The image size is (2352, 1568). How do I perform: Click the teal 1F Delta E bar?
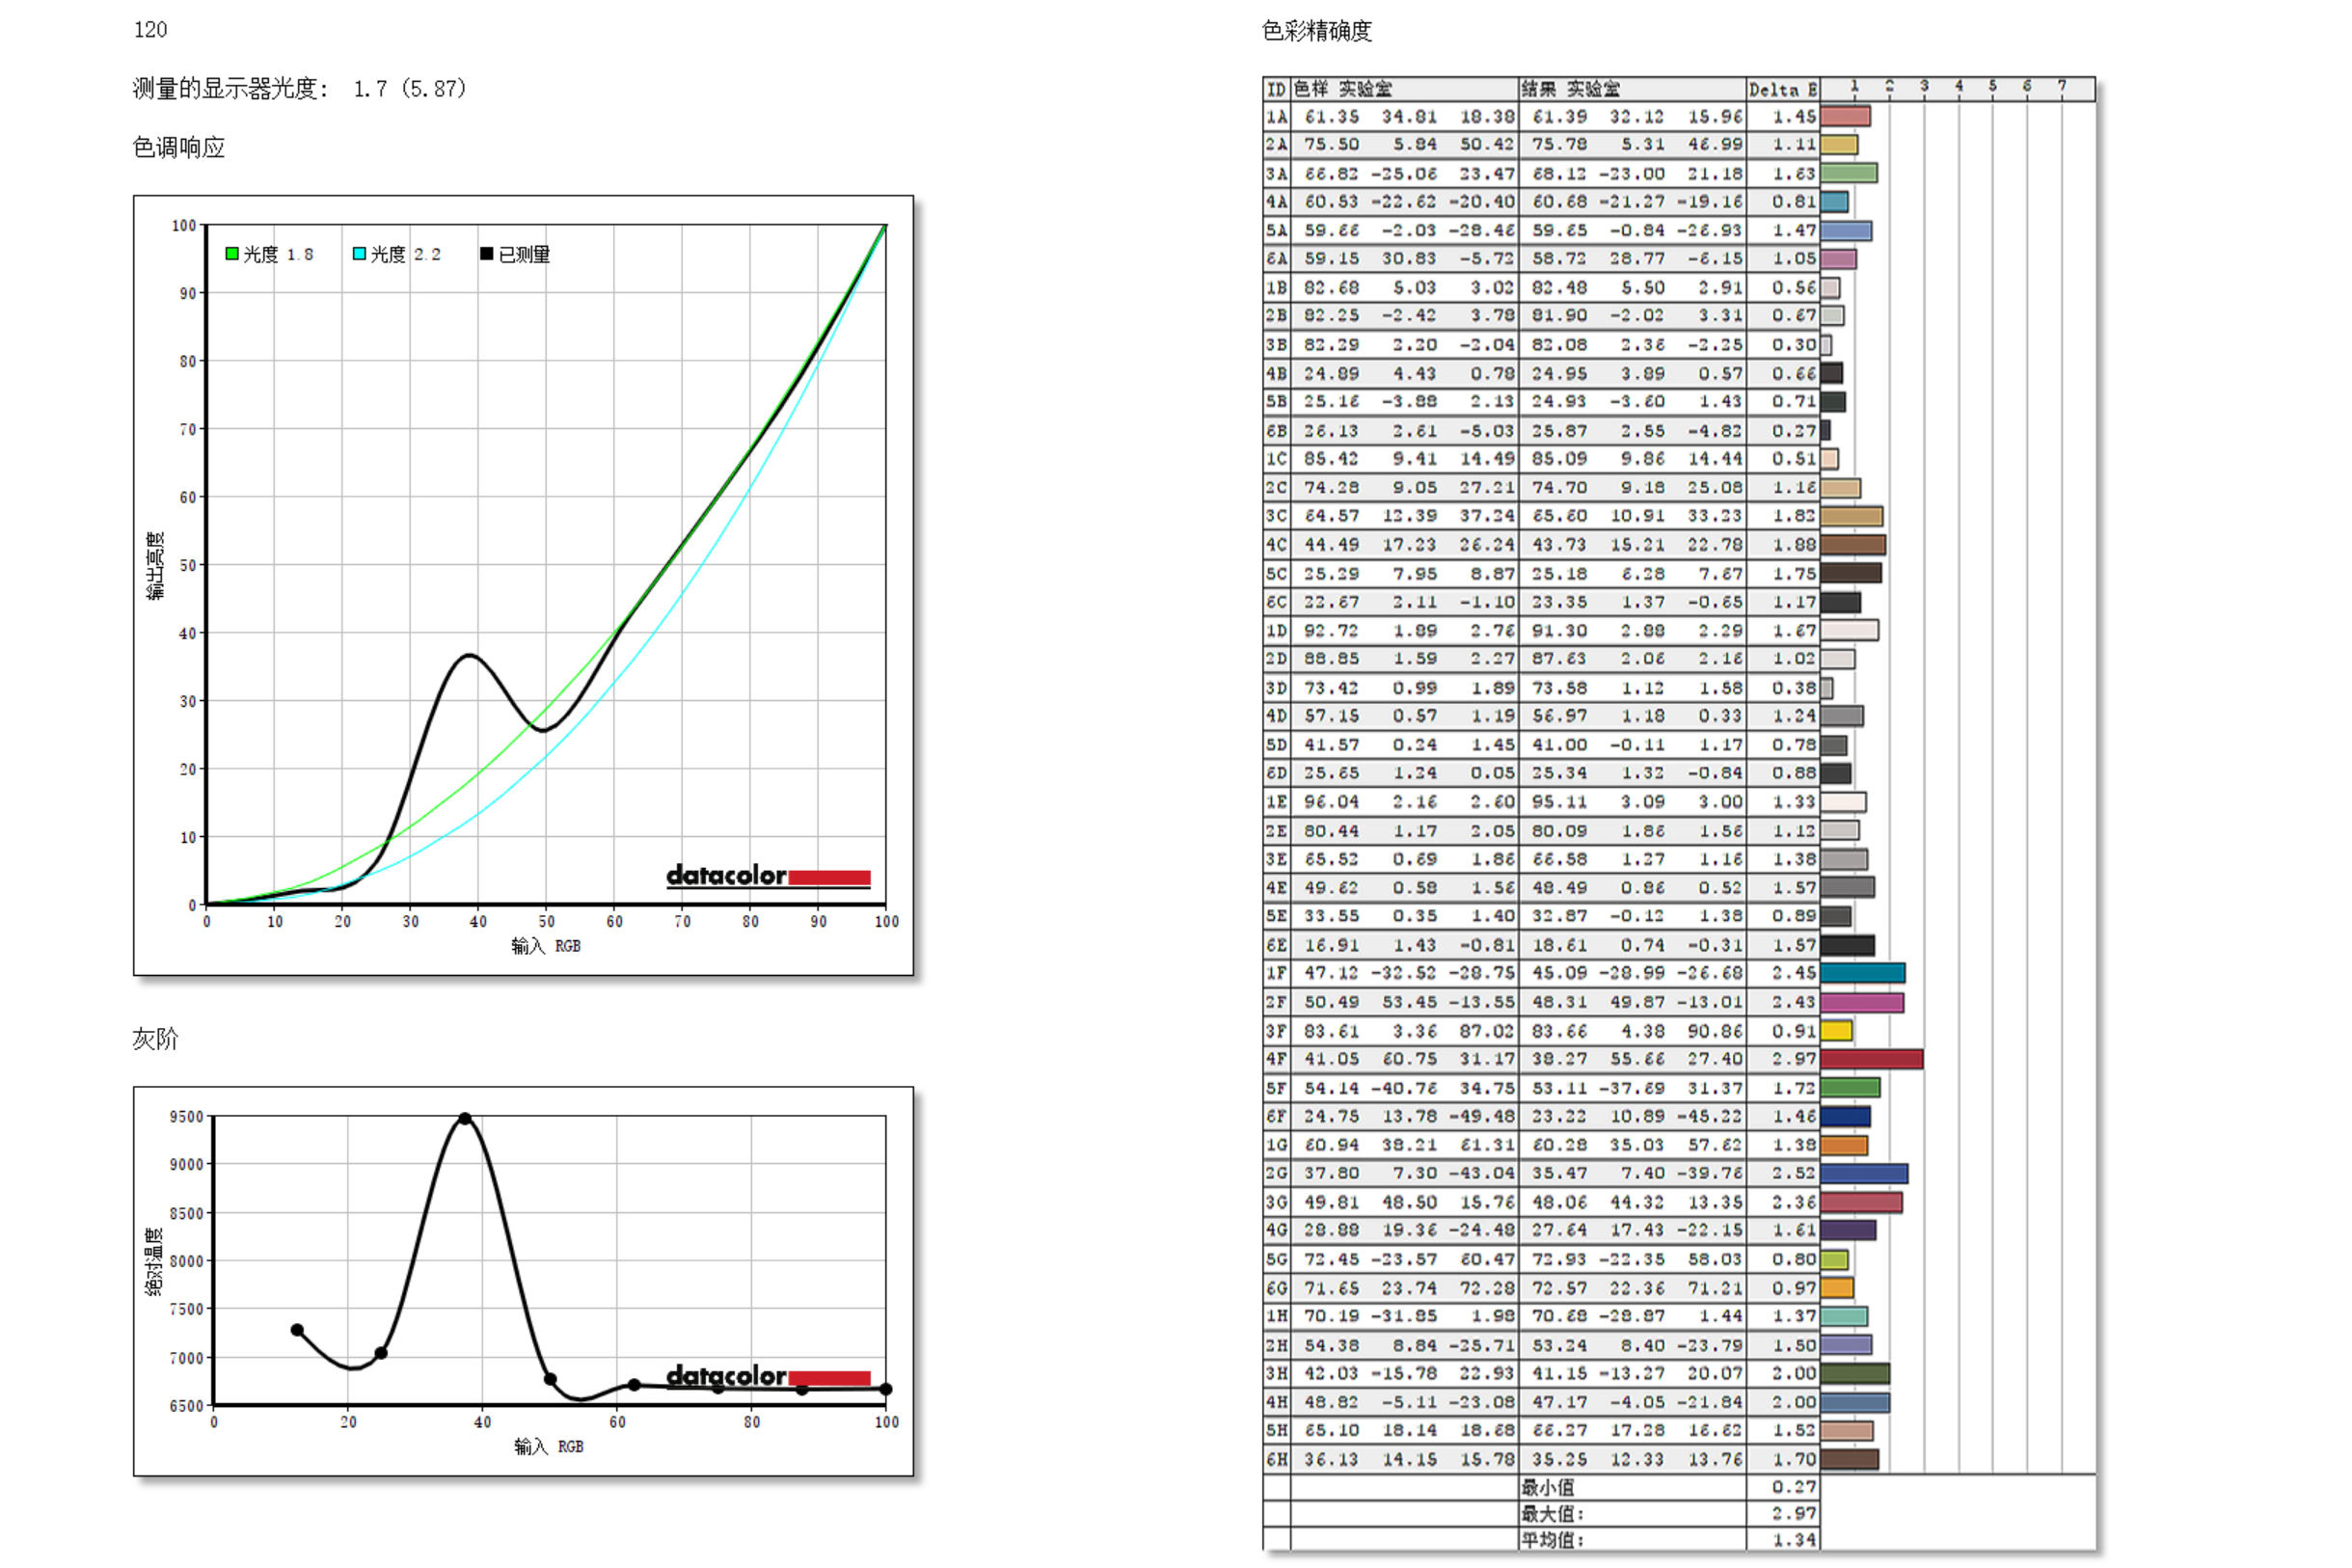[x=1862, y=973]
